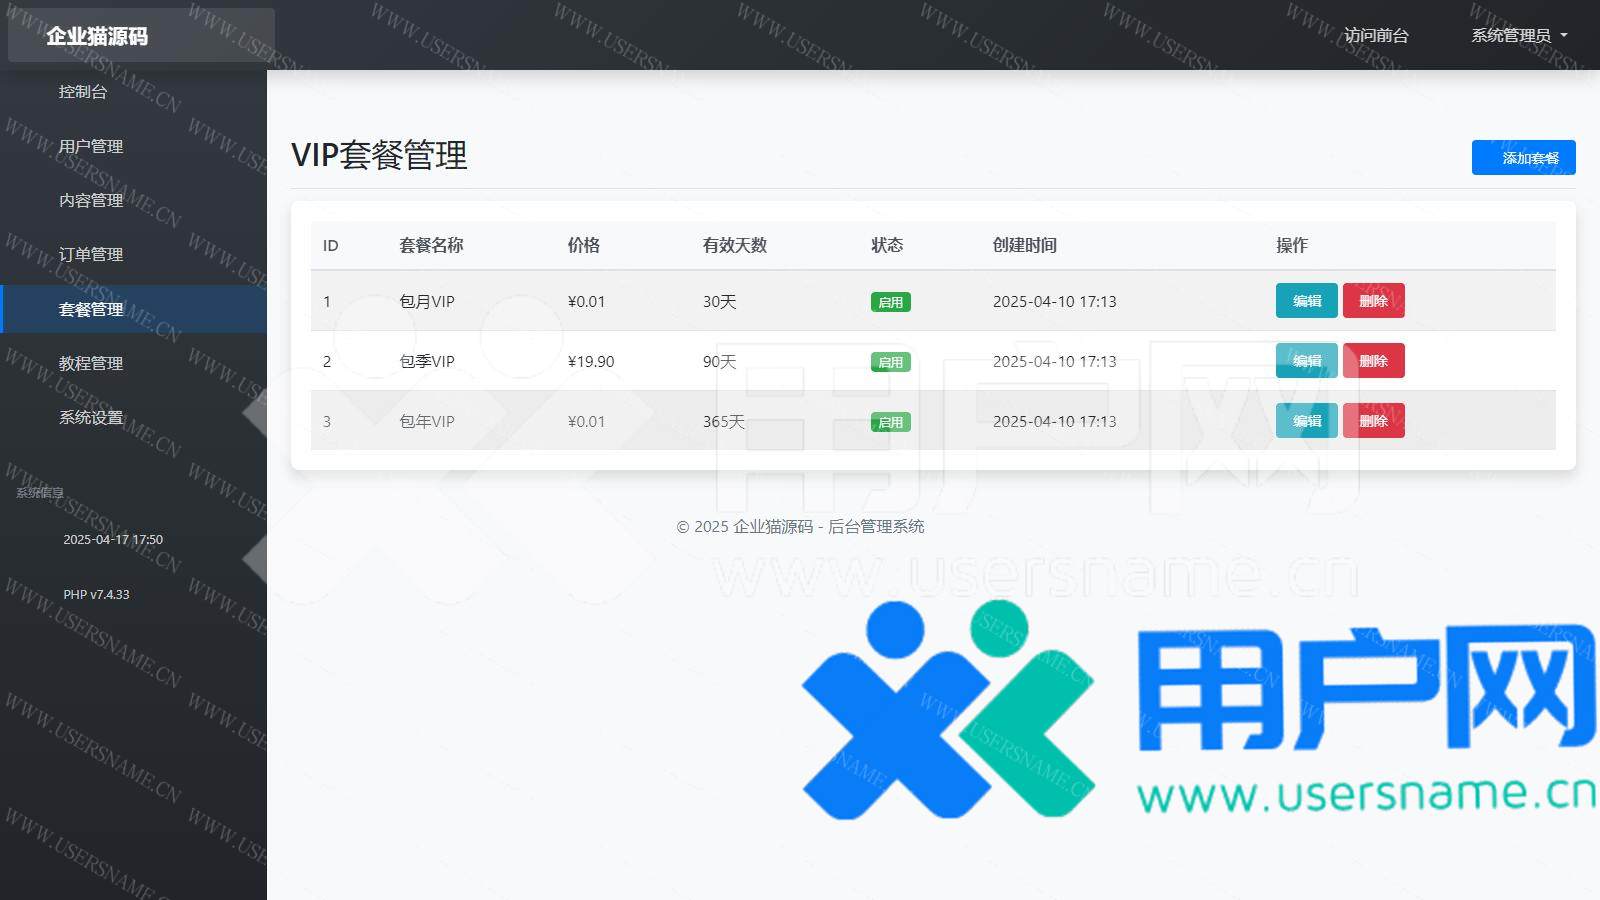Expand the 系统管理员 dropdown

click(x=1518, y=35)
